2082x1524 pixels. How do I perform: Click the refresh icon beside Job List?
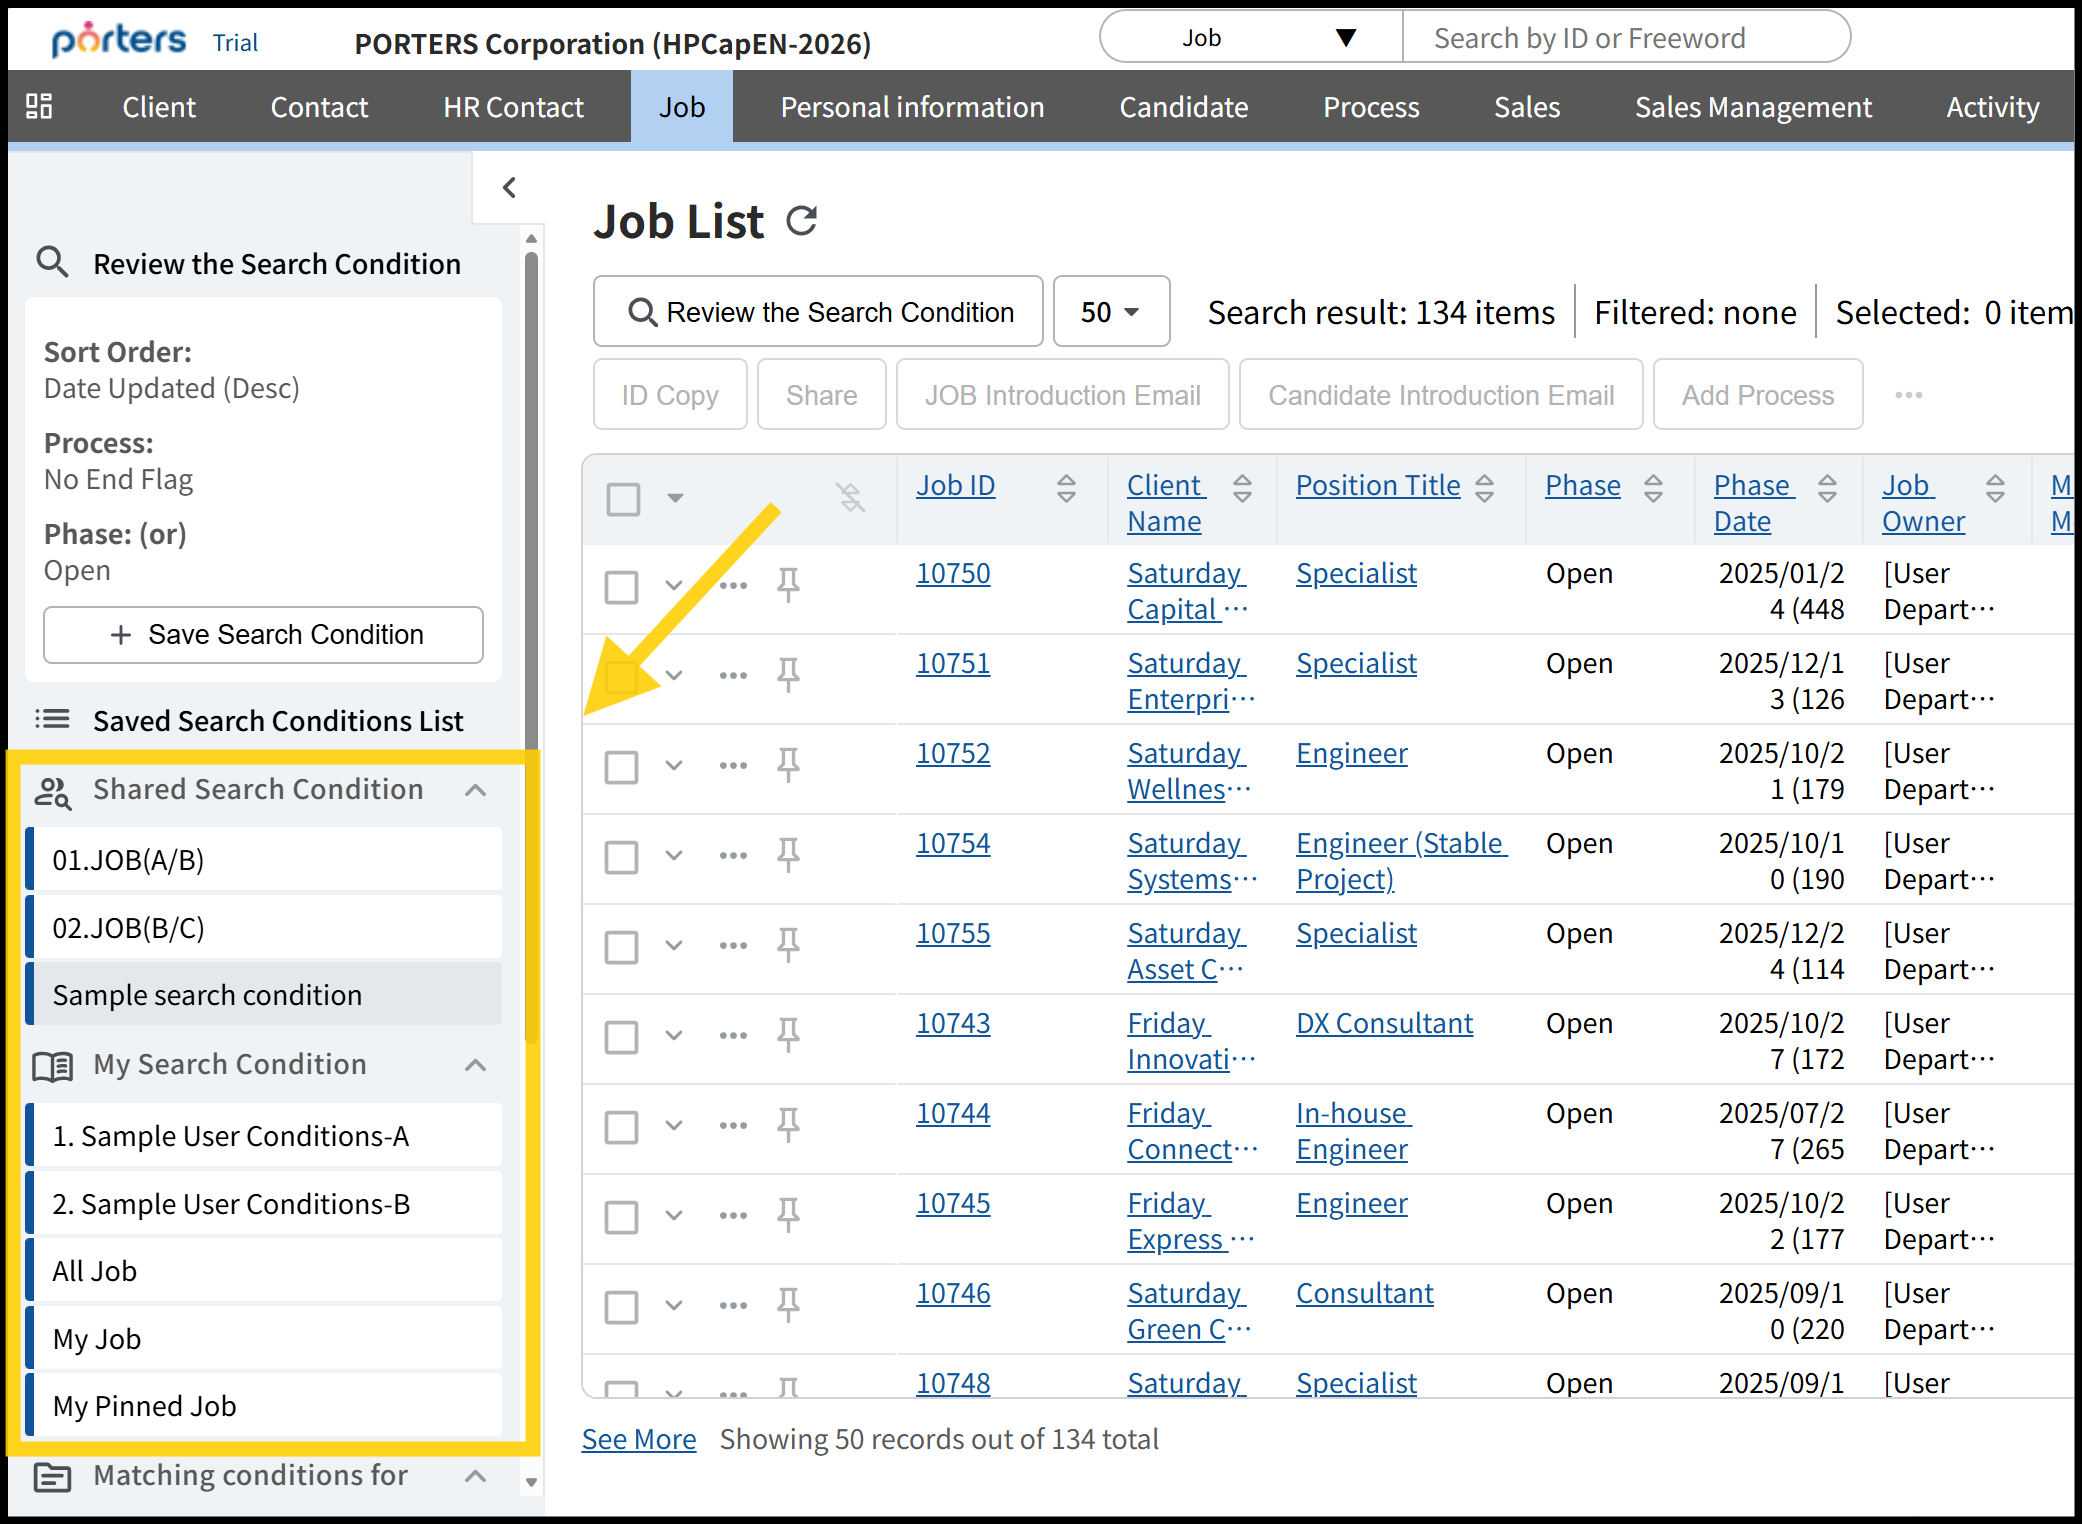click(x=801, y=220)
